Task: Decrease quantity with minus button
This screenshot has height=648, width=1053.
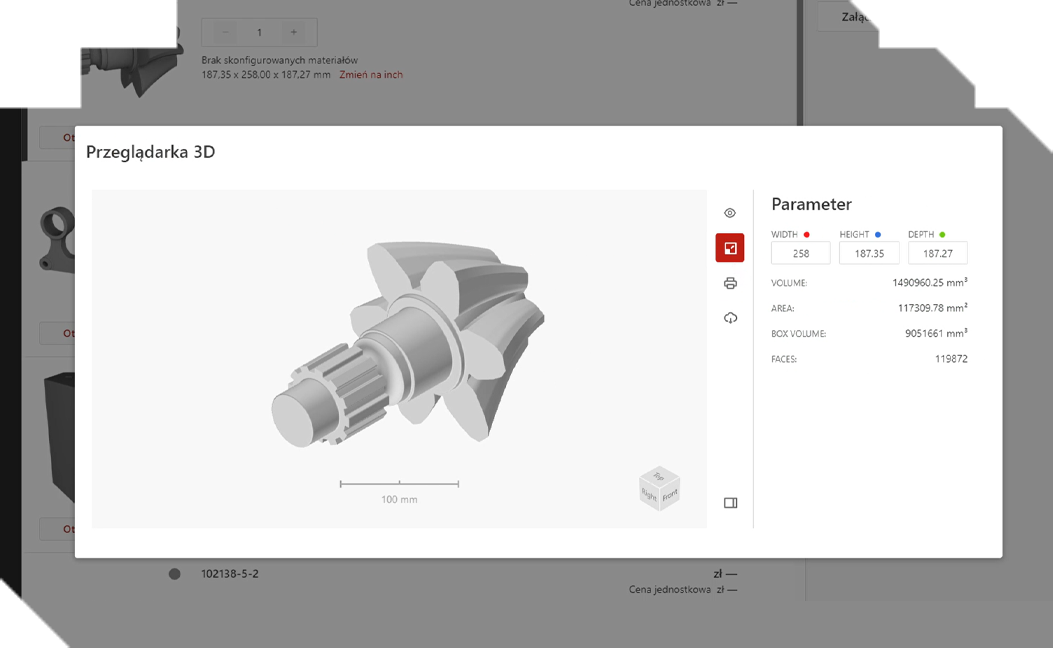Action: (225, 32)
